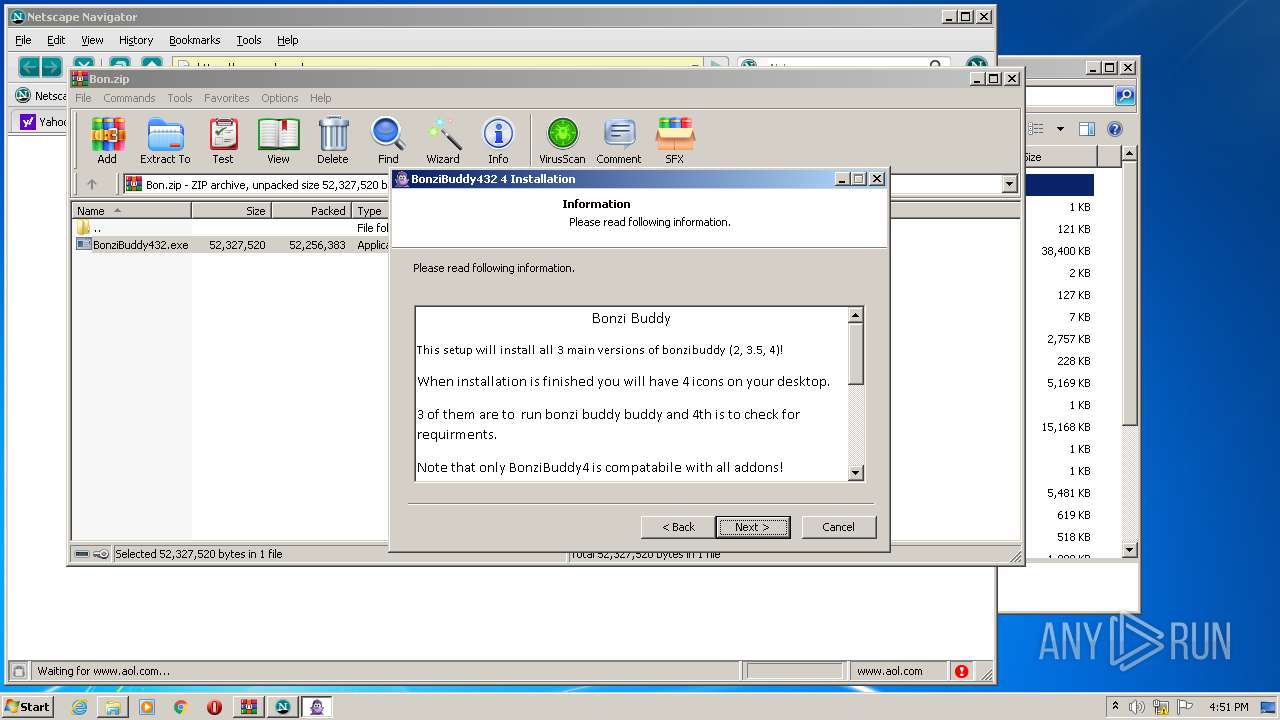Open the Tools menu in Netscape

point(249,40)
